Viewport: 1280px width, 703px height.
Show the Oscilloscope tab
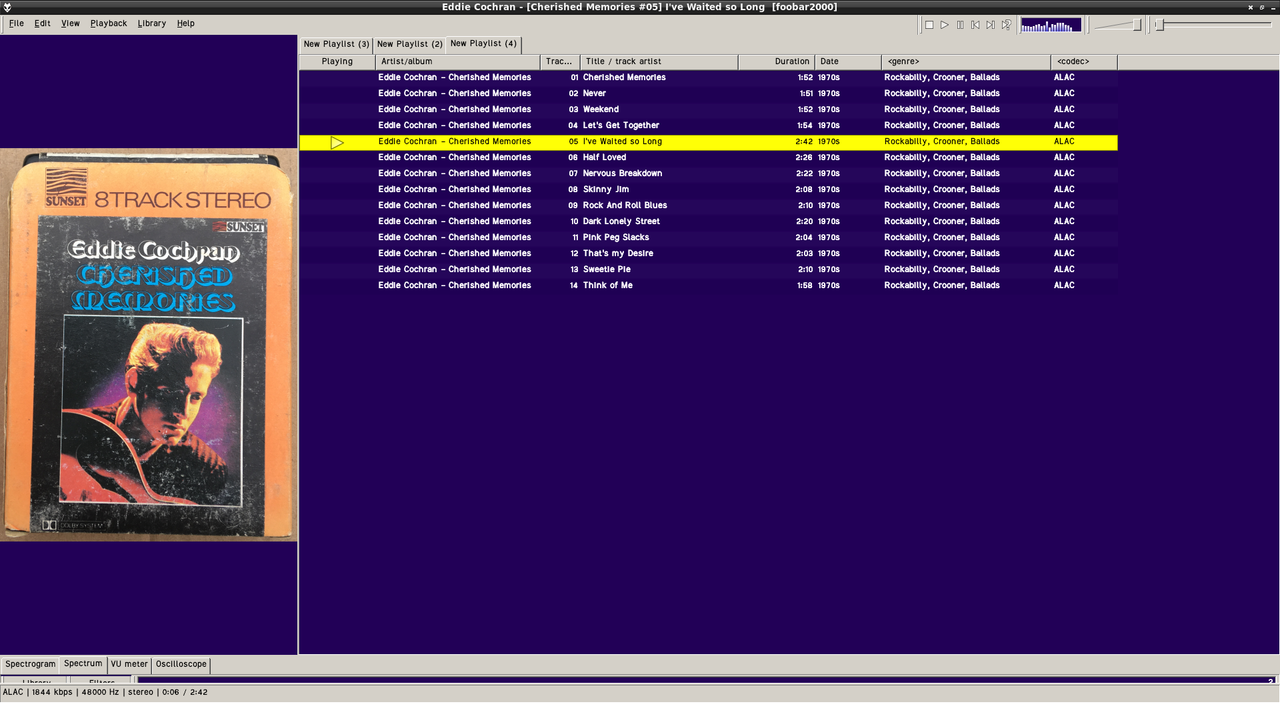pos(181,664)
